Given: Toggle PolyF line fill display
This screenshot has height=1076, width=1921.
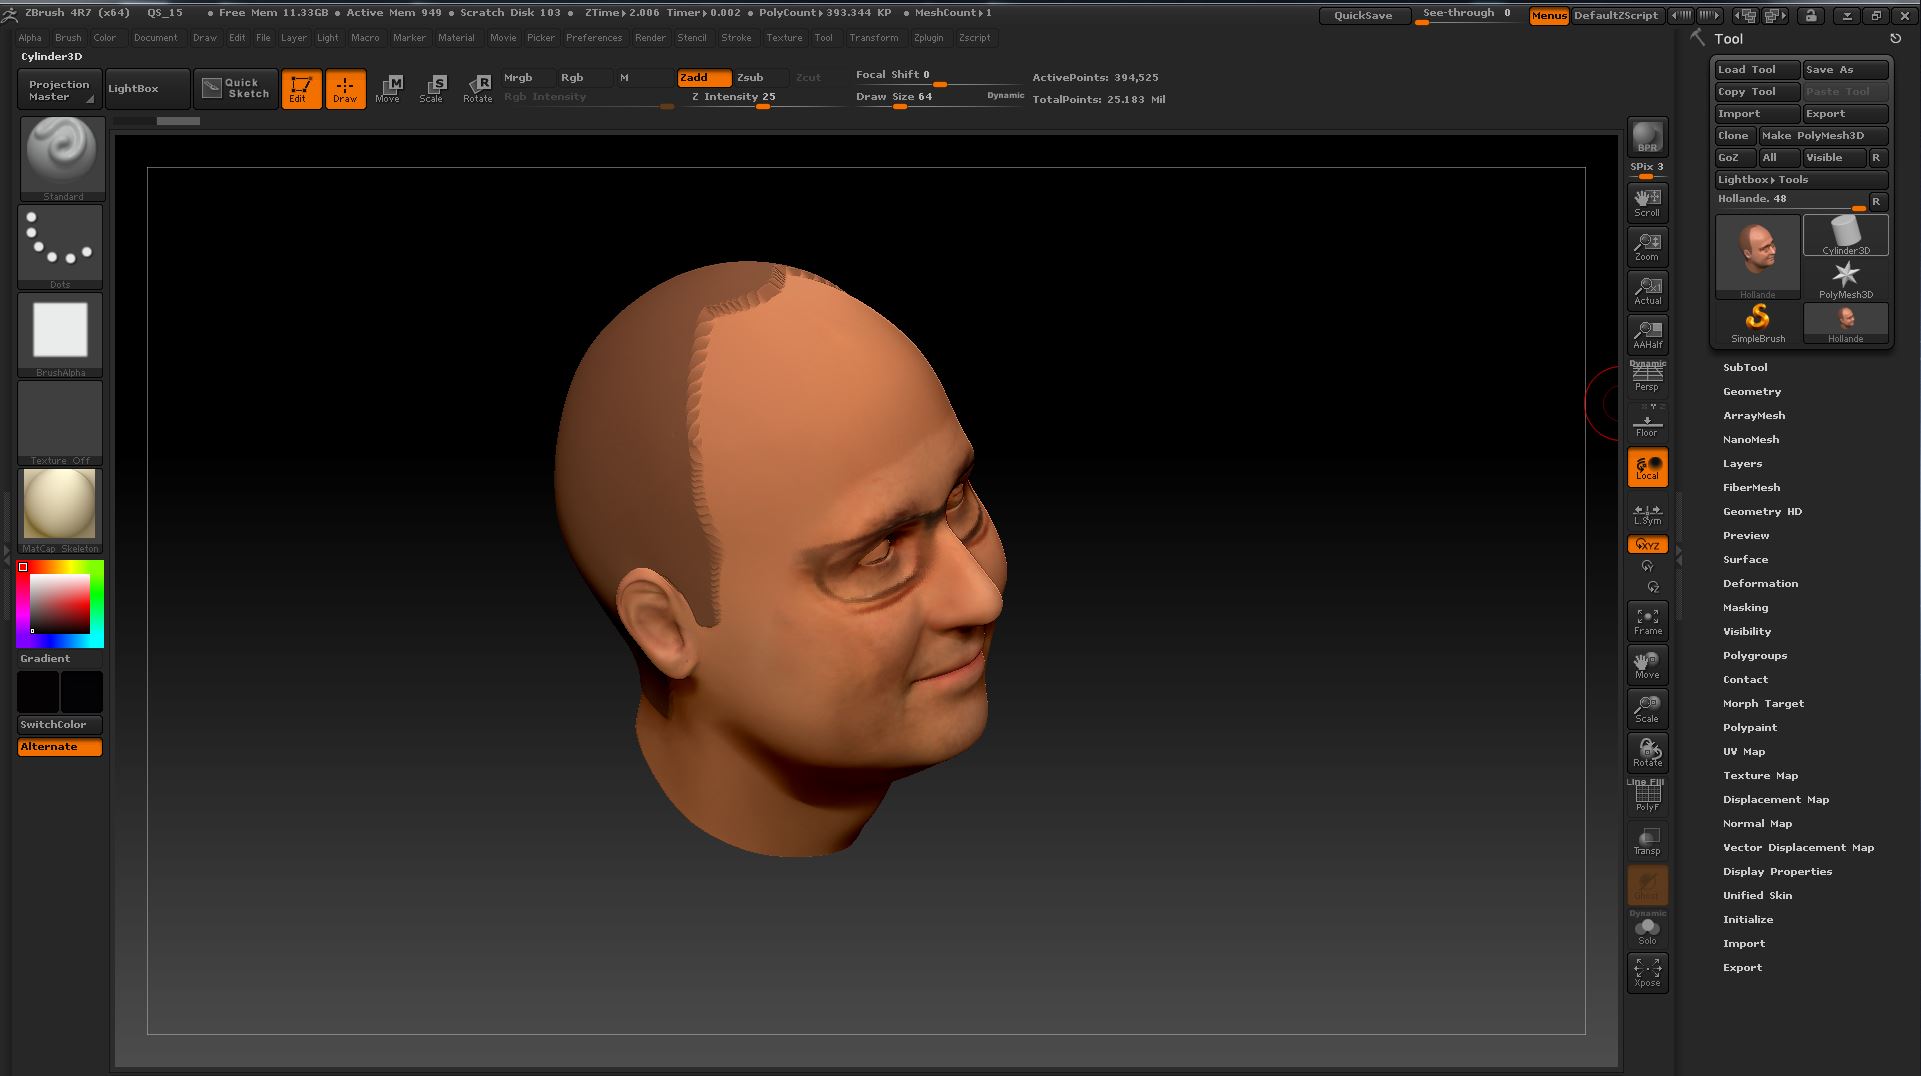Looking at the screenshot, I should (1647, 798).
